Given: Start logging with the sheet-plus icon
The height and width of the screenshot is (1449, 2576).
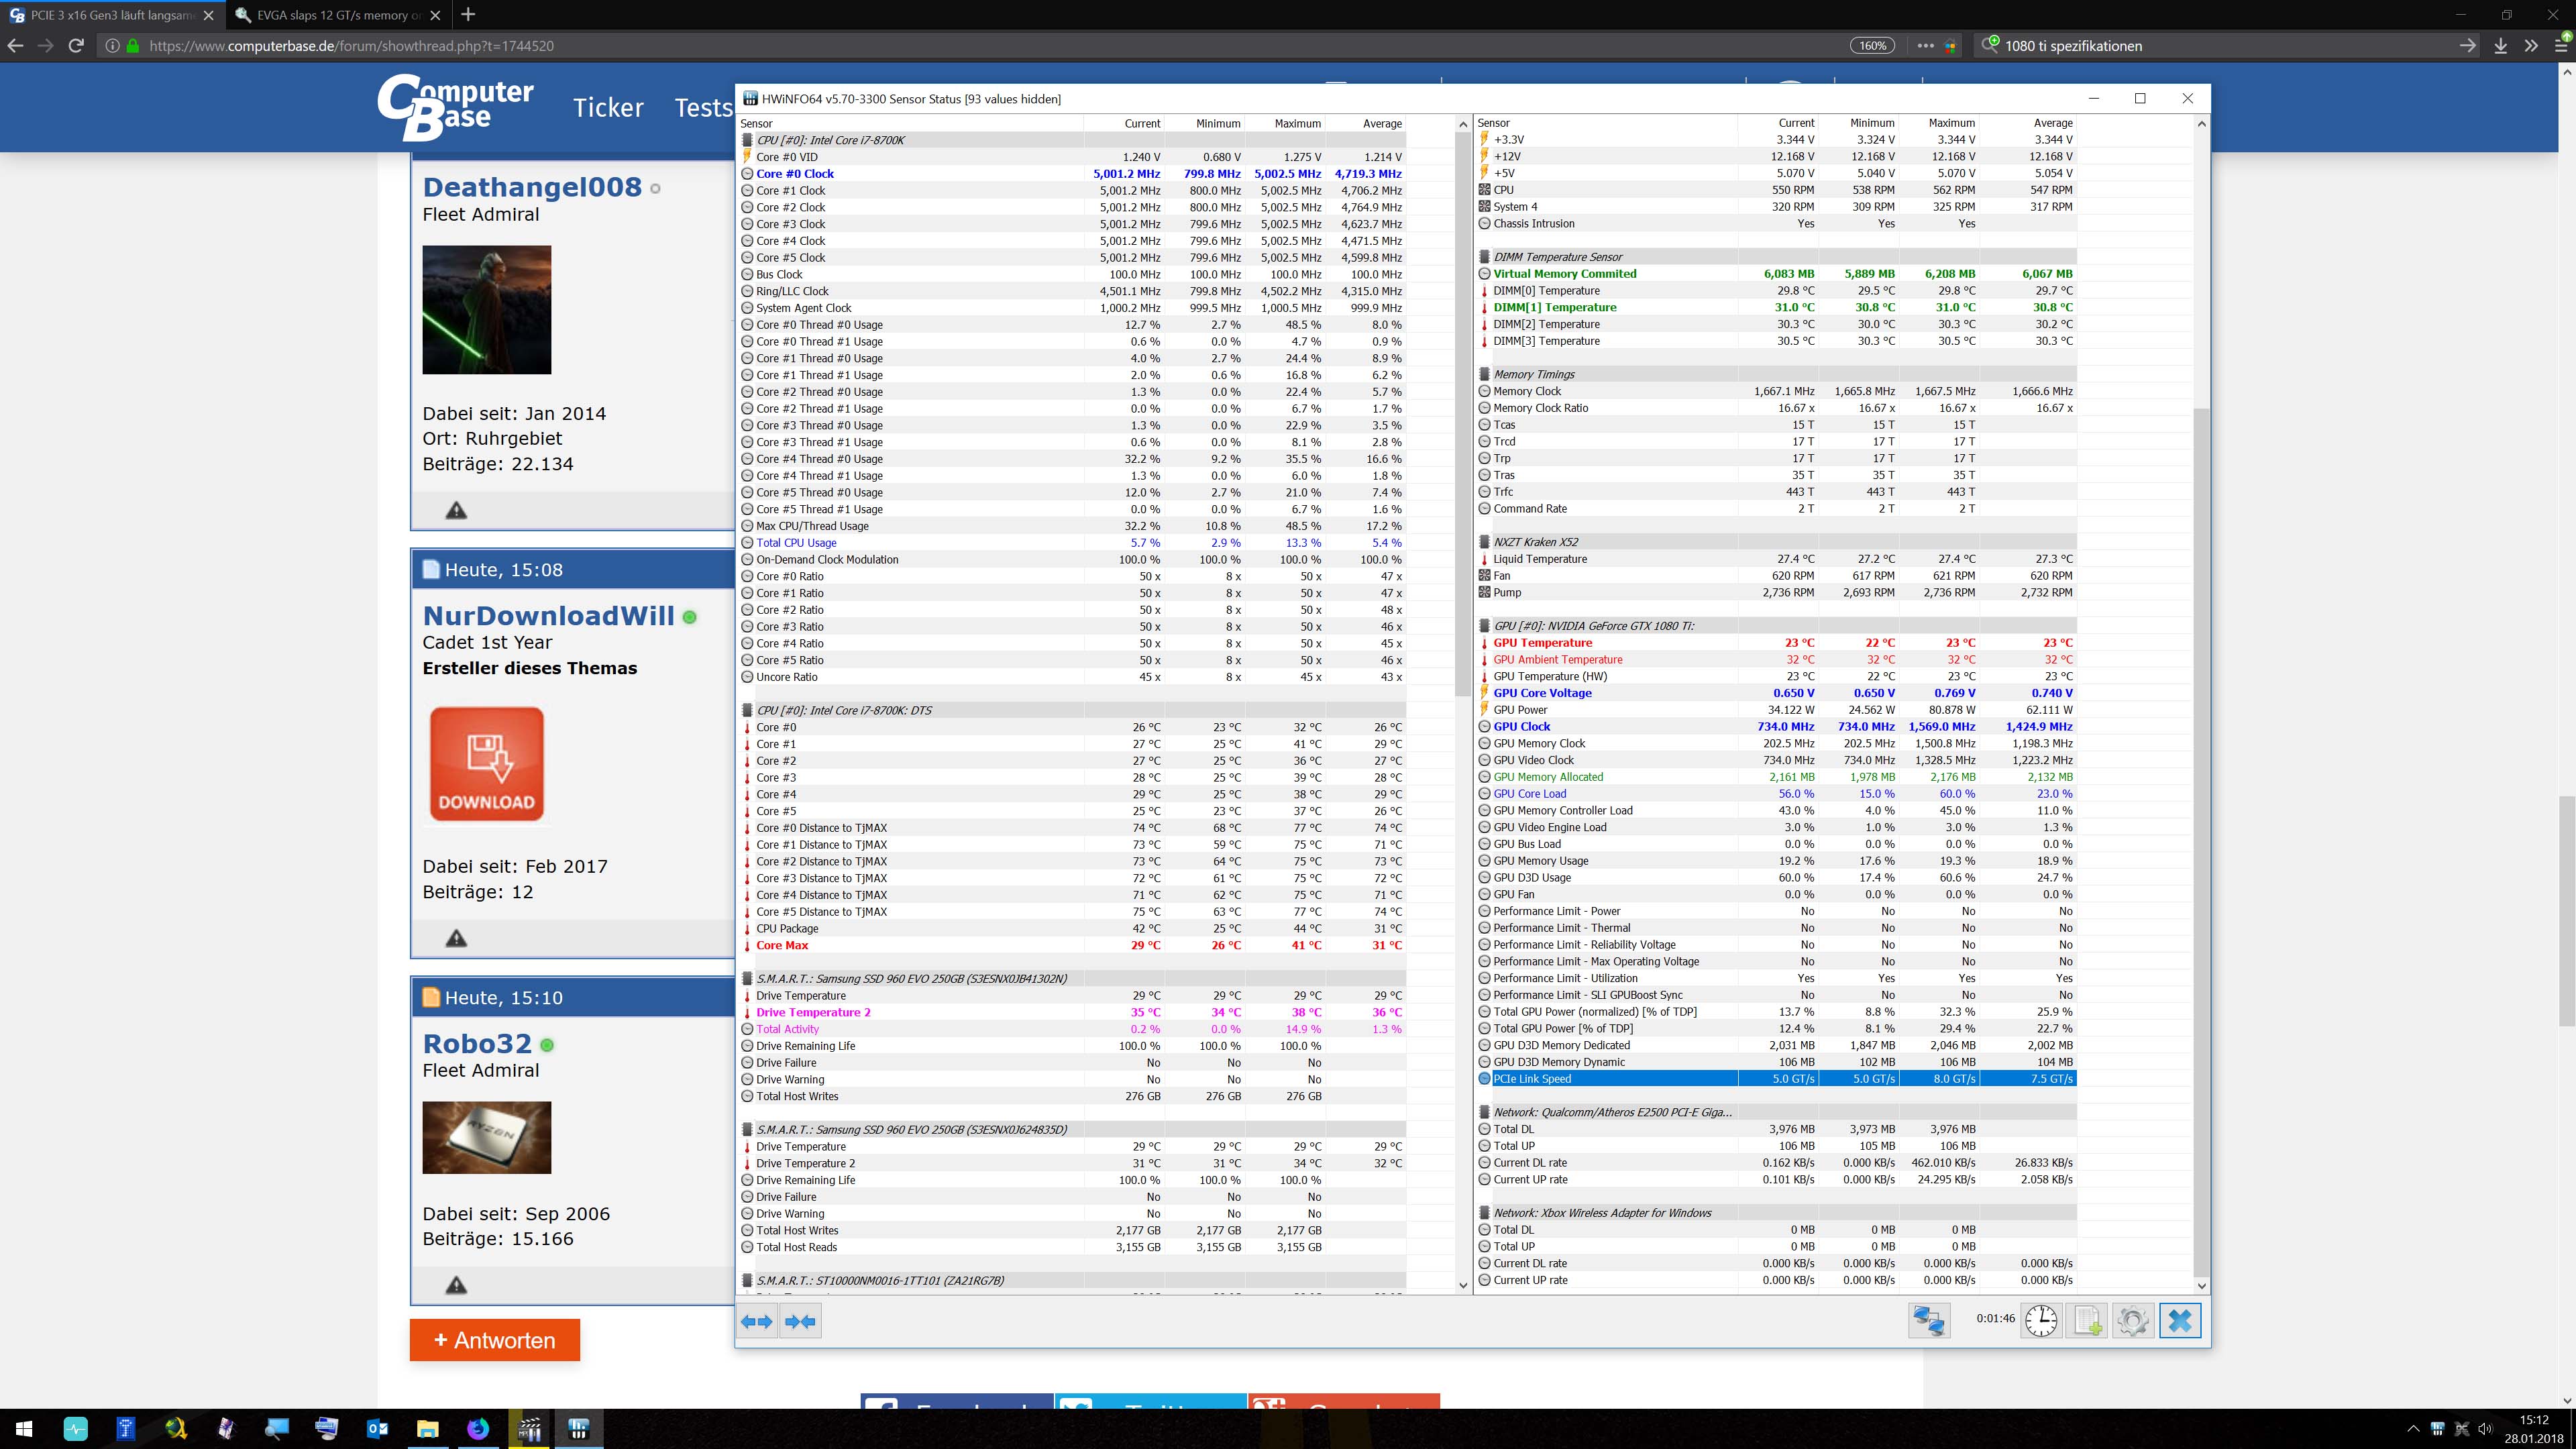Looking at the screenshot, I should [x=2087, y=1320].
